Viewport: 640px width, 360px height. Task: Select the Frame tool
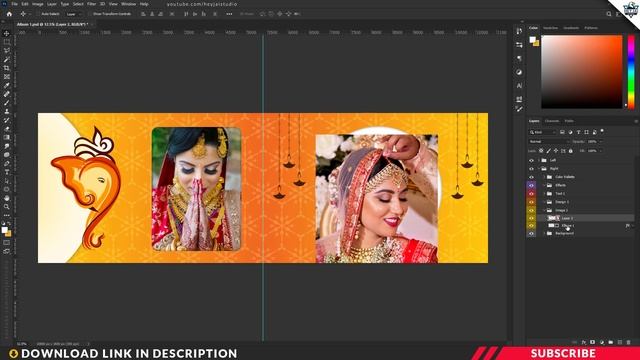[7, 77]
